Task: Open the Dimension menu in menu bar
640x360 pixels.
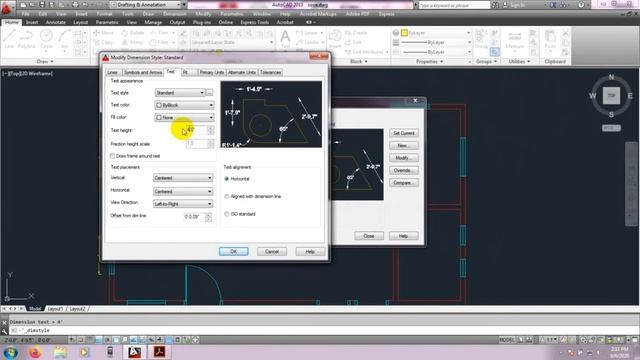Action: tap(175, 14)
